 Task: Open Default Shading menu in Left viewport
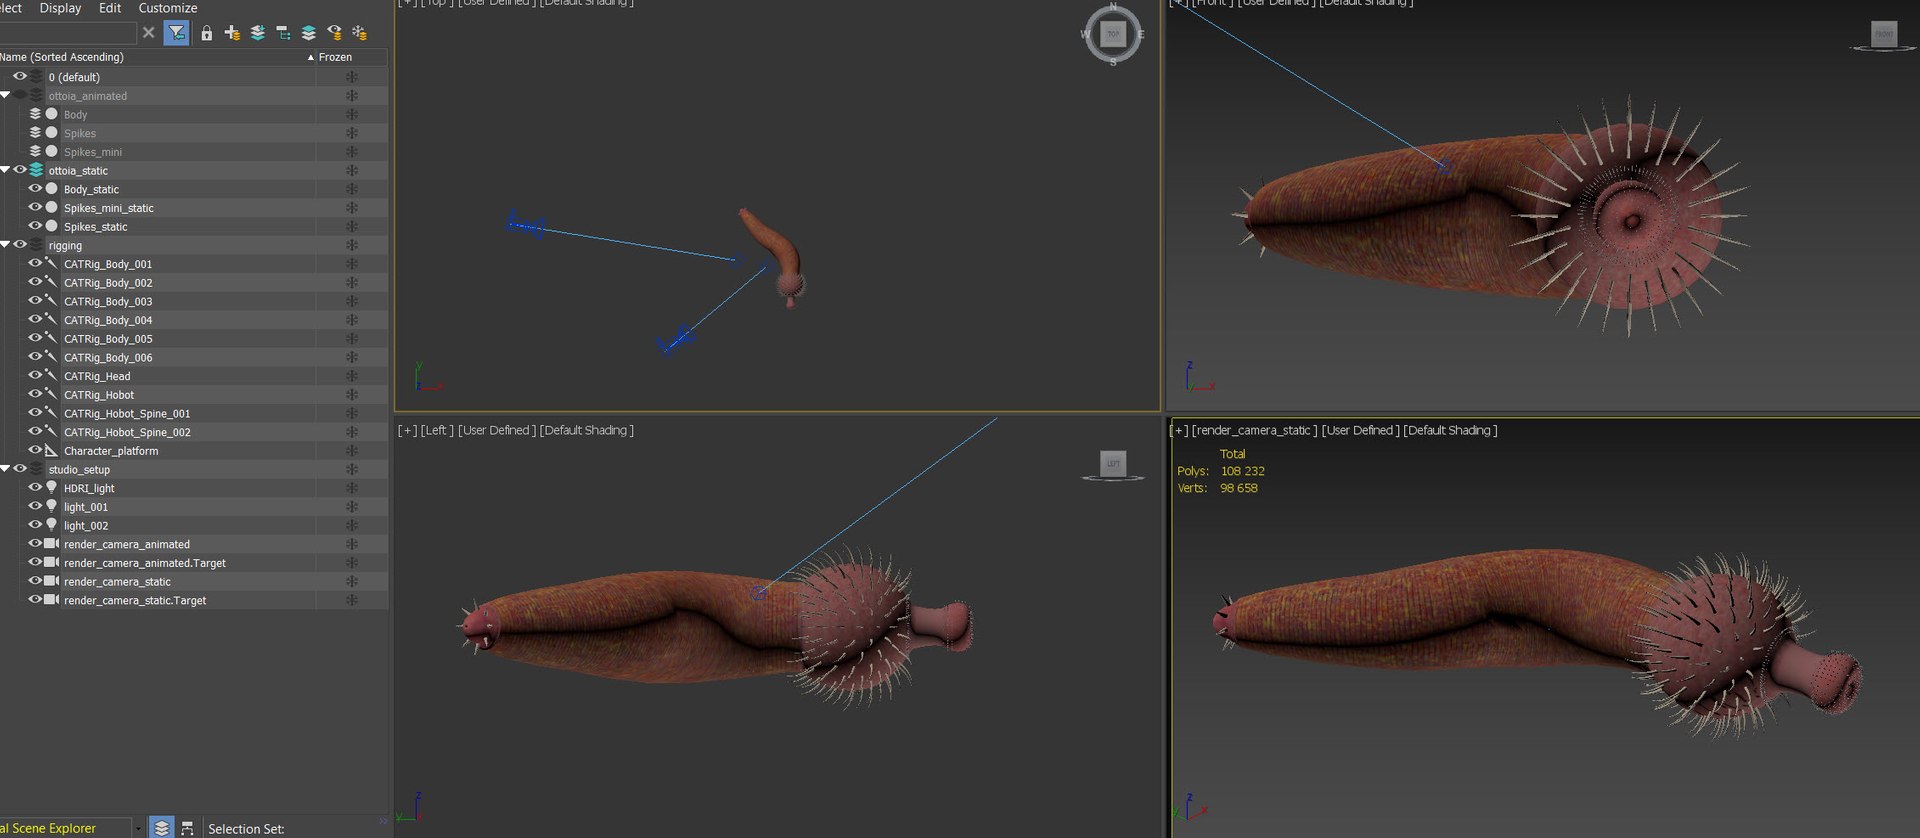pyautogui.click(x=587, y=431)
